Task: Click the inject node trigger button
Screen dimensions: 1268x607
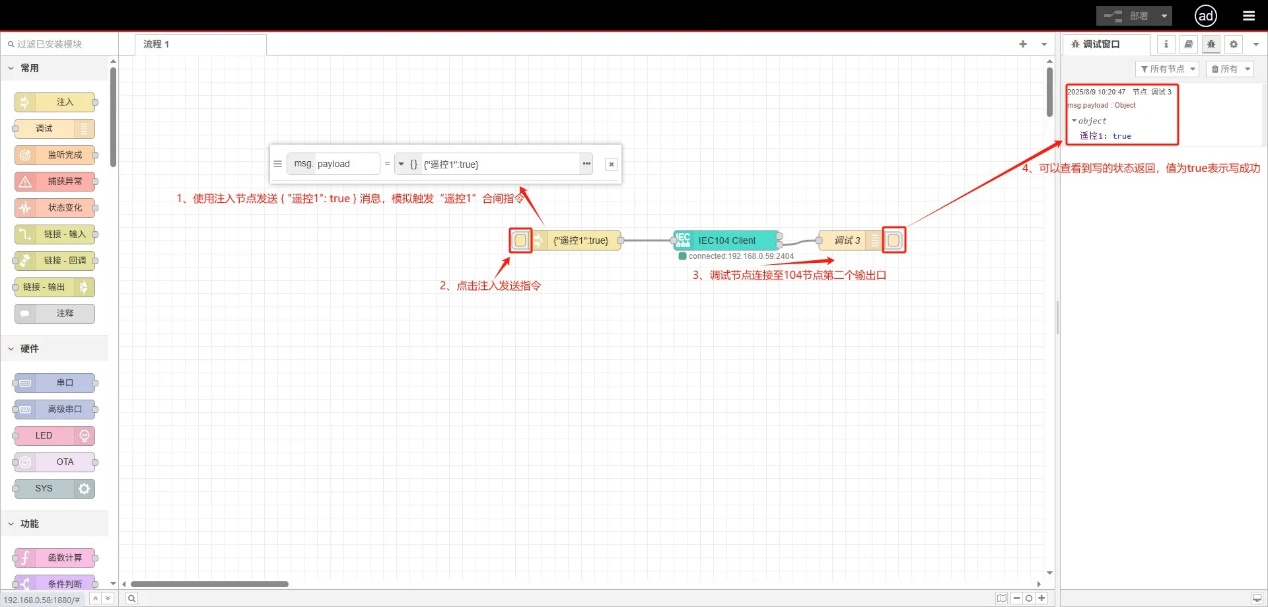Action: 520,240
